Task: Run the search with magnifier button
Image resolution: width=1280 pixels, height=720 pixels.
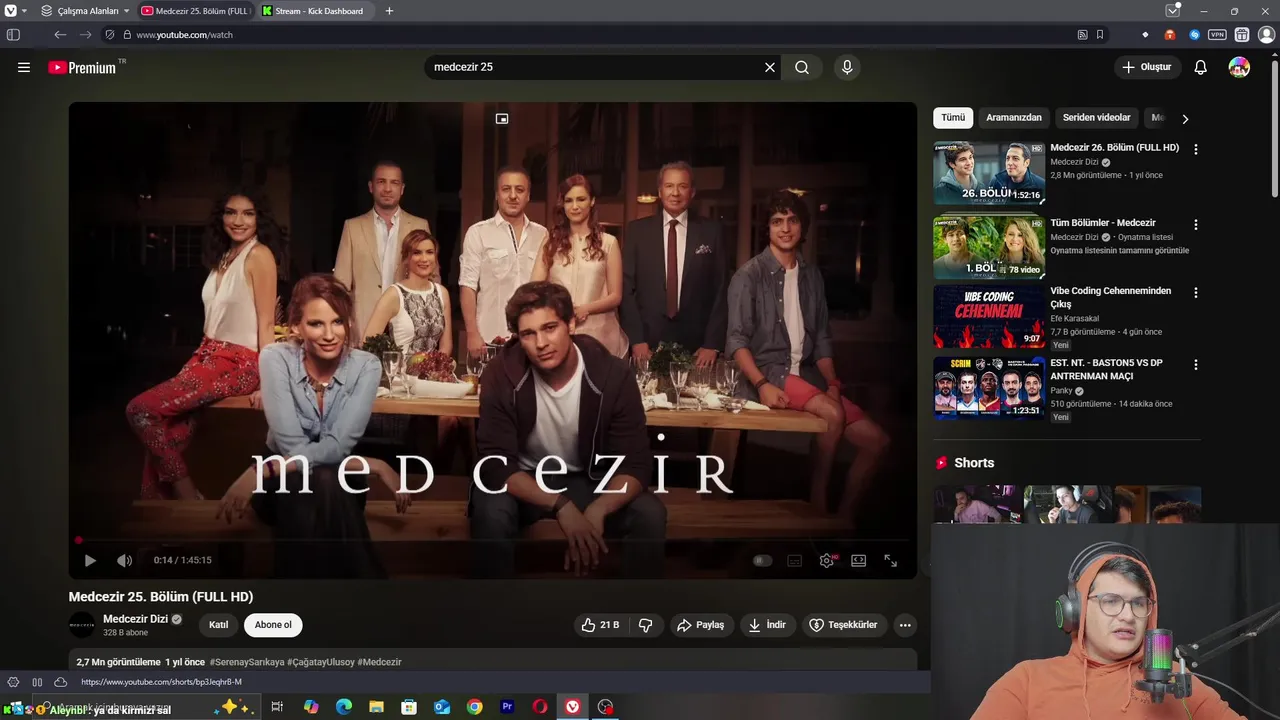Action: pyautogui.click(x=802, y=67)
